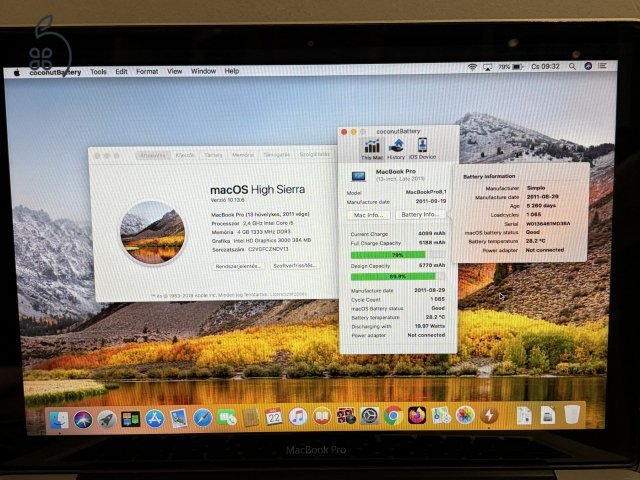Viewport: 640px width, 480px height.
Task: Open Spotlight search magnifier icon
Action: click(572, 66)
